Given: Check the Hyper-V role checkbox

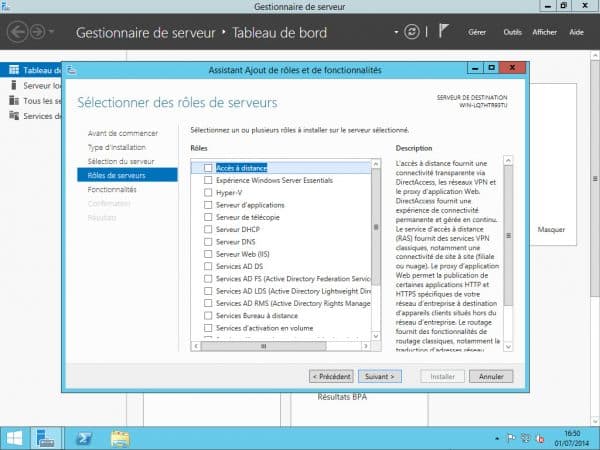Looking at the screenshot, I should [208, 192].
